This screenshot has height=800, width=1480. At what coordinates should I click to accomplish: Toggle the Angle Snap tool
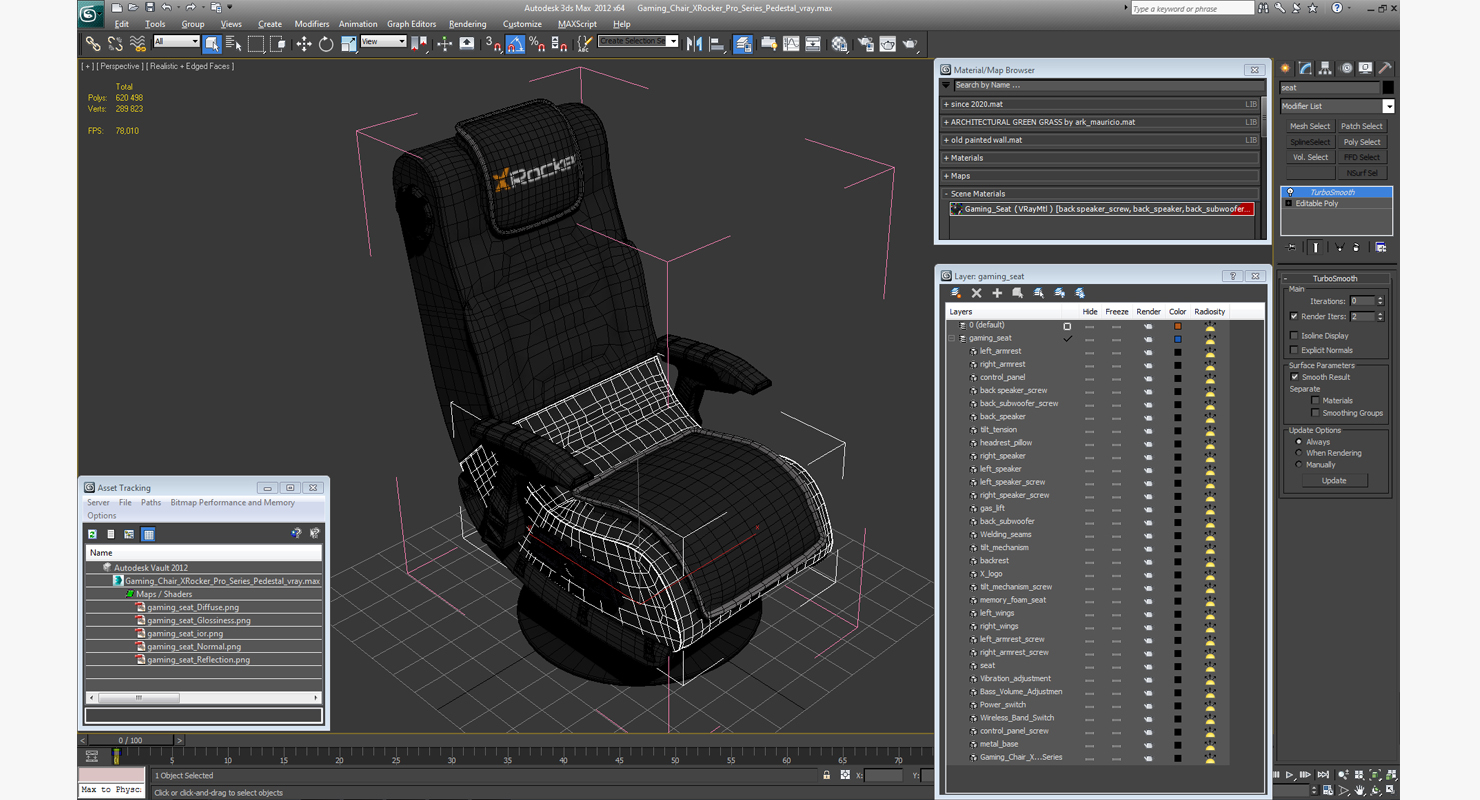[x=515, y=44]
